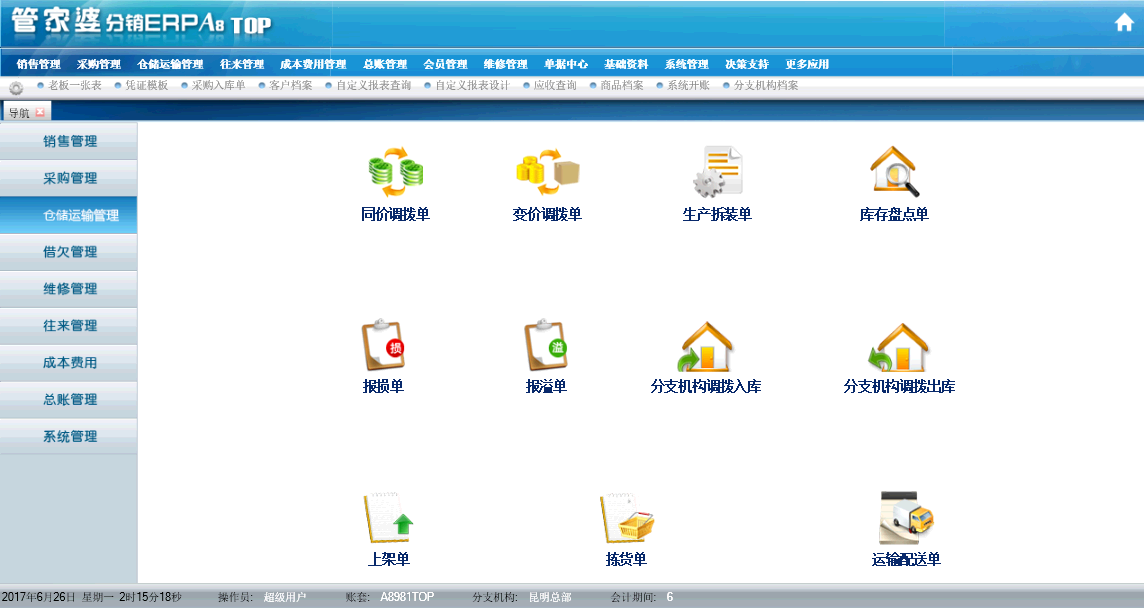Viewport: 1144px width, 608px height.
Task: Select 往来管理 in the left sidebar
Action: [69, 326]
